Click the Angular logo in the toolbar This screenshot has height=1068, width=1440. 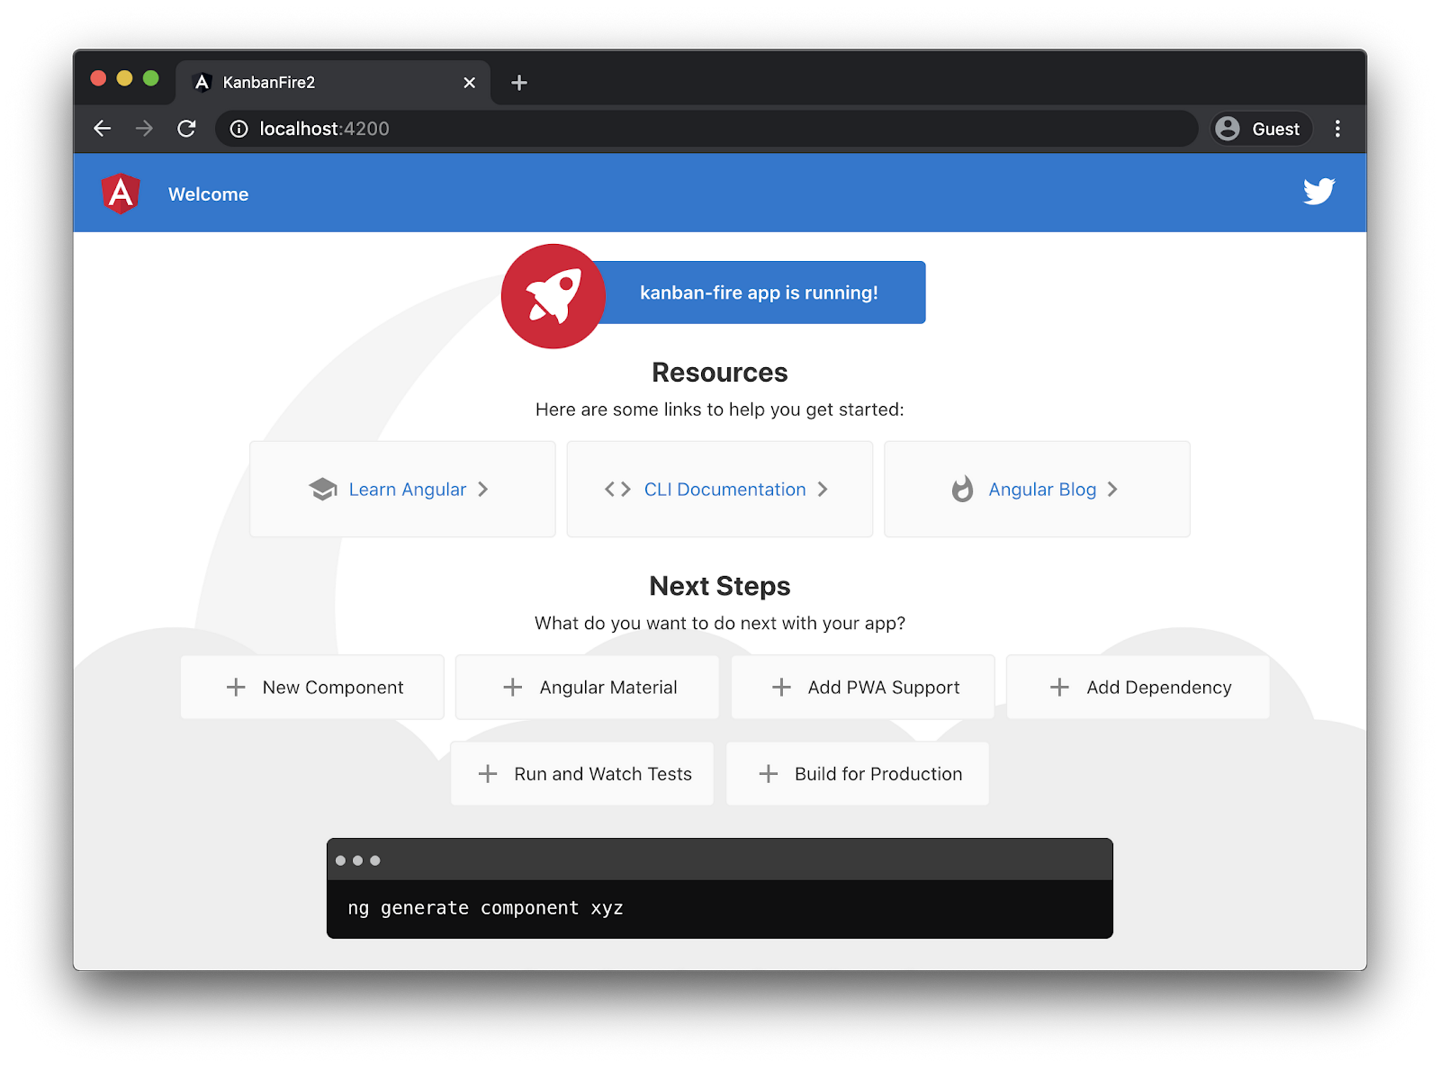point(121,193)
